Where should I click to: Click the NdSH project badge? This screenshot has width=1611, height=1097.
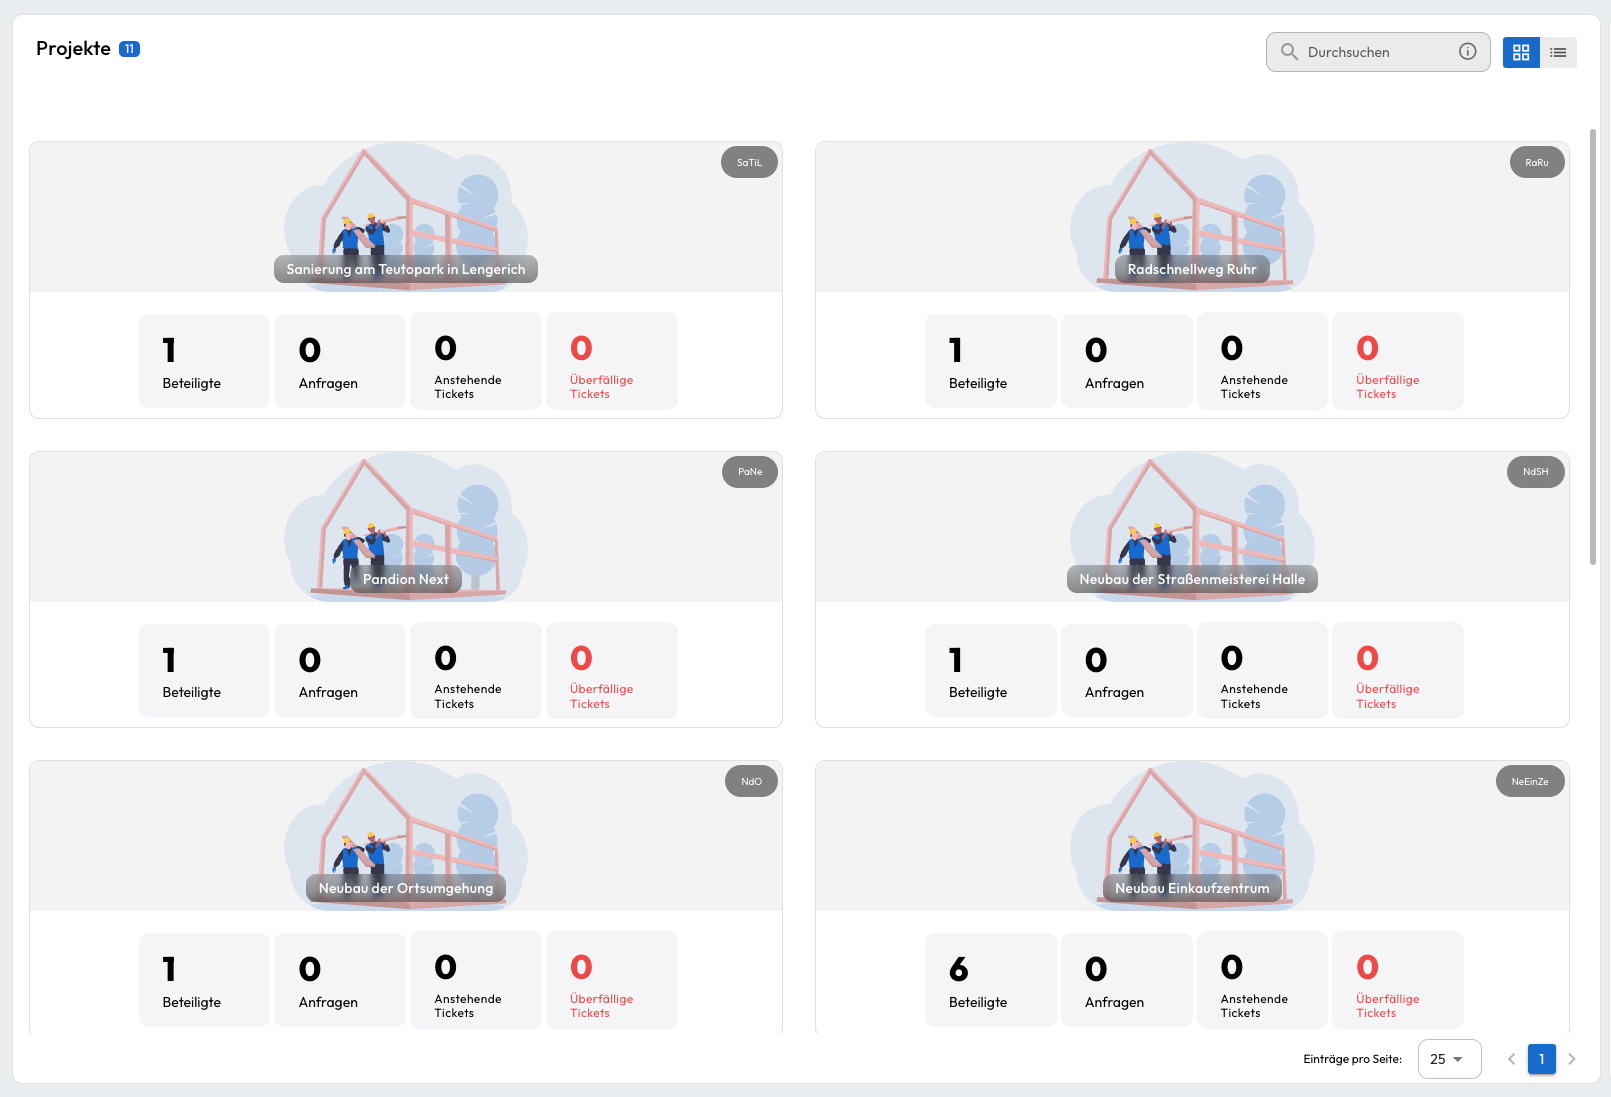1535,472
